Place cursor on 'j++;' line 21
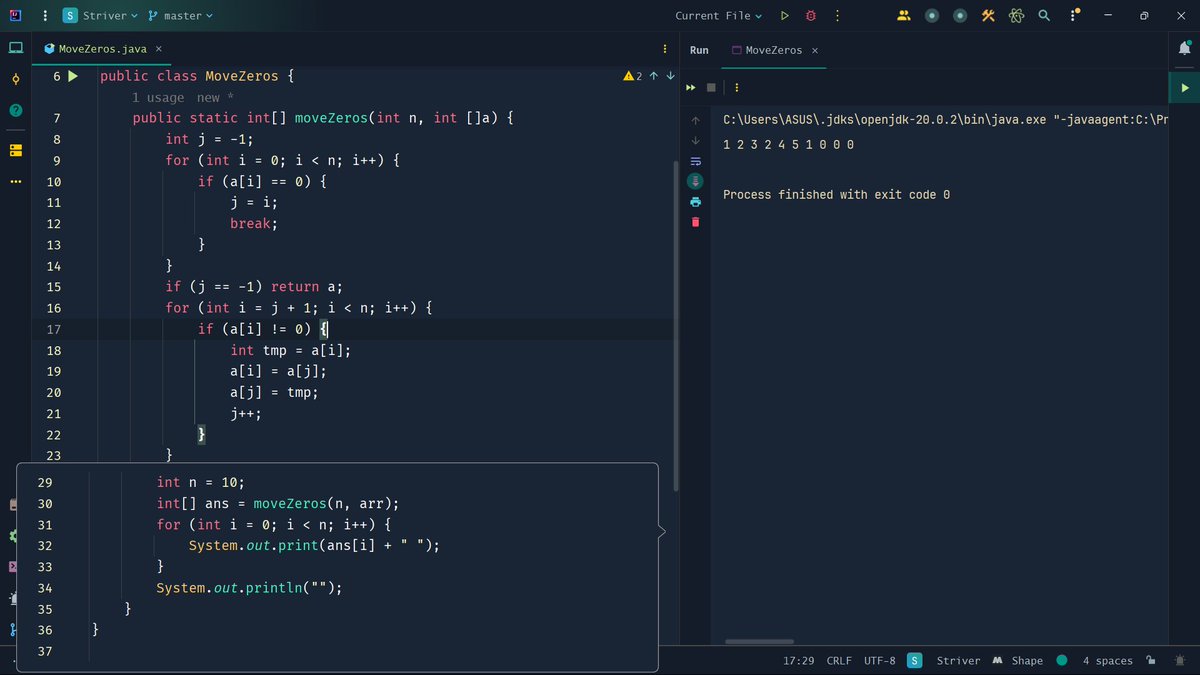 (246, 413)
